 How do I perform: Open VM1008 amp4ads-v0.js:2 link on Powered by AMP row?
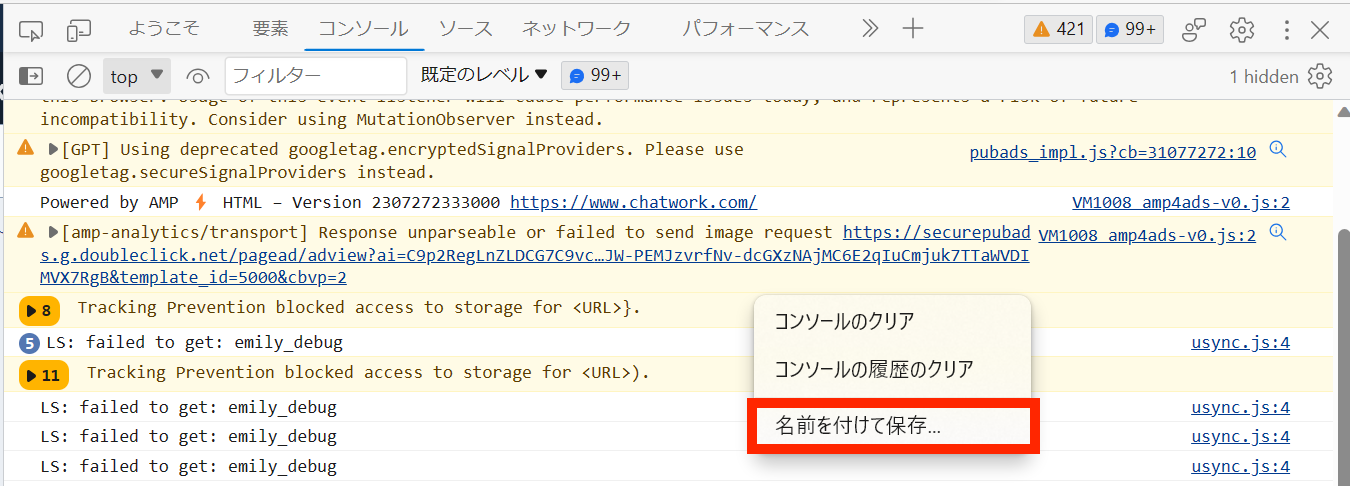tap(1181, 203)
